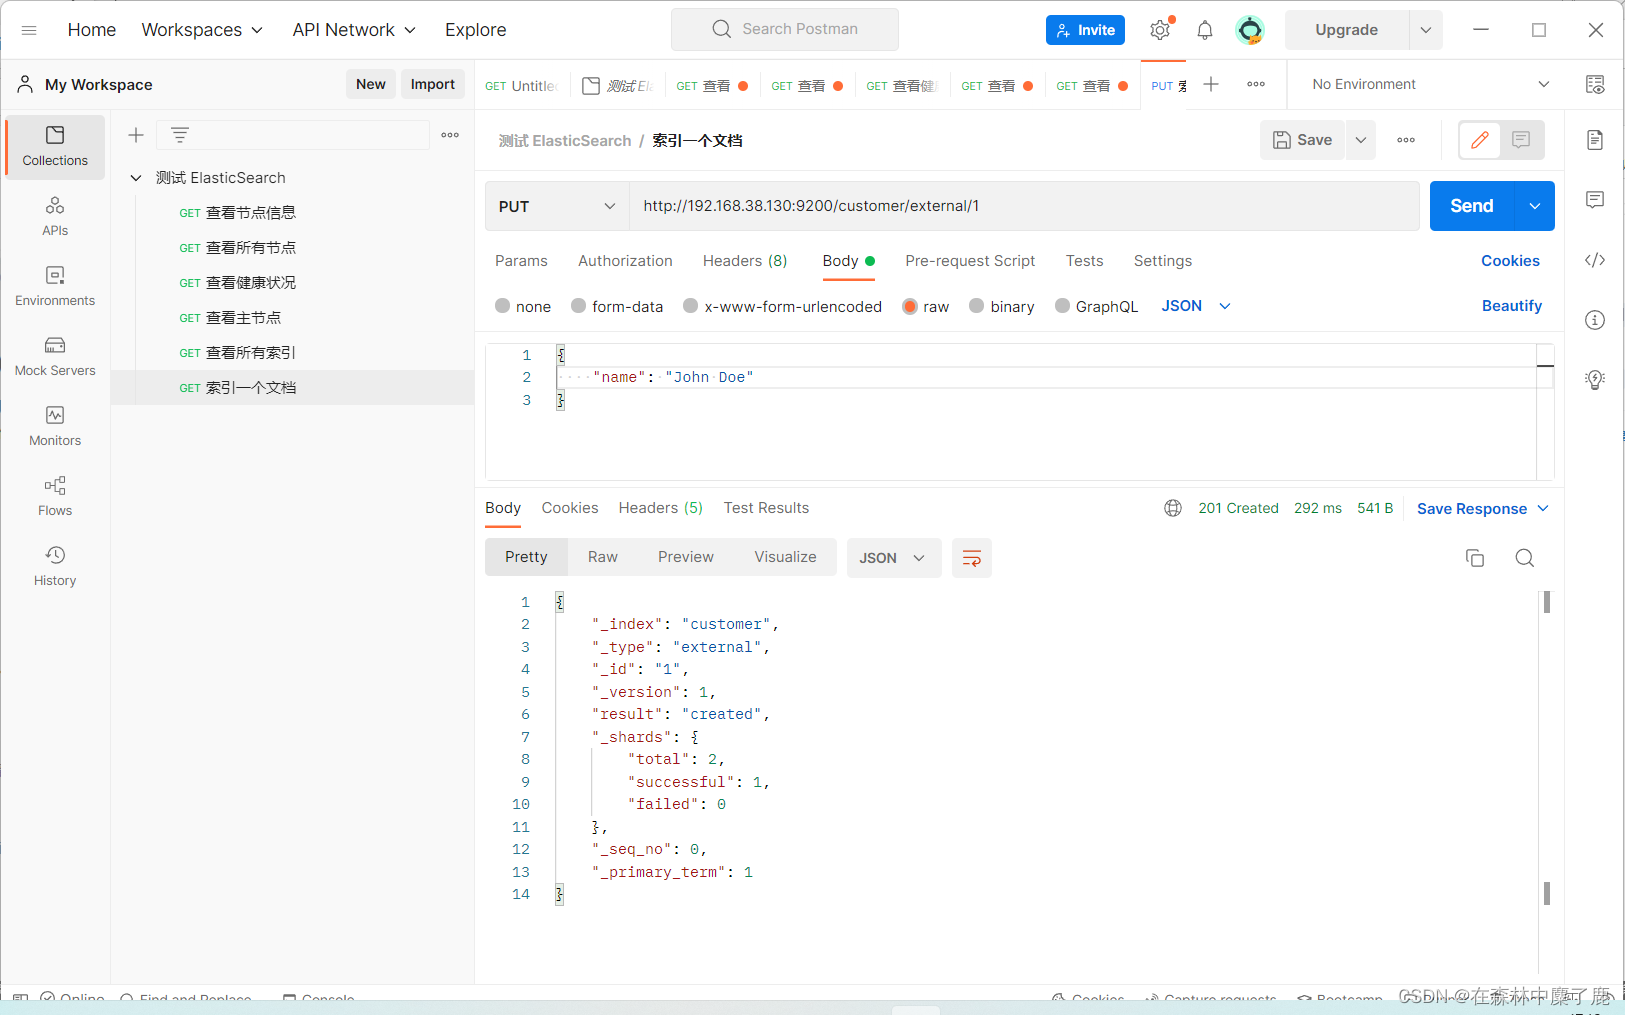This screenshot has height=1015, width=1625.
Task: Open the History sidebar panel
Action: pos(55,567)
